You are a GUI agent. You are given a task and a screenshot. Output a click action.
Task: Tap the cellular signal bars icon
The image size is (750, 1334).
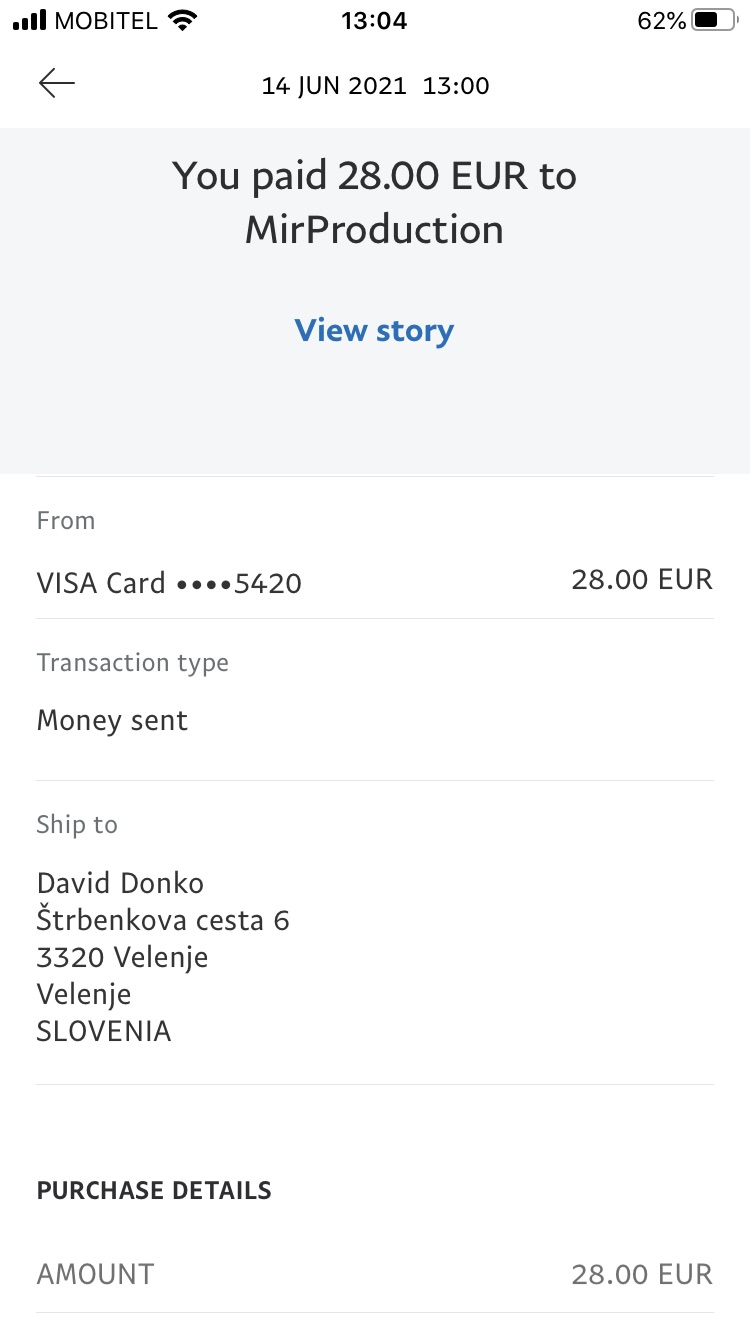point(30,21)
